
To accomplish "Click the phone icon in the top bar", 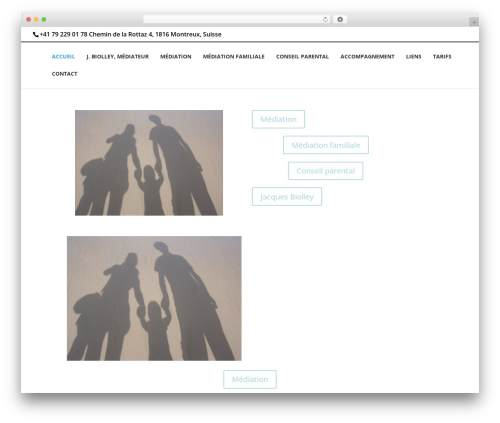I will tap(35, 34).
